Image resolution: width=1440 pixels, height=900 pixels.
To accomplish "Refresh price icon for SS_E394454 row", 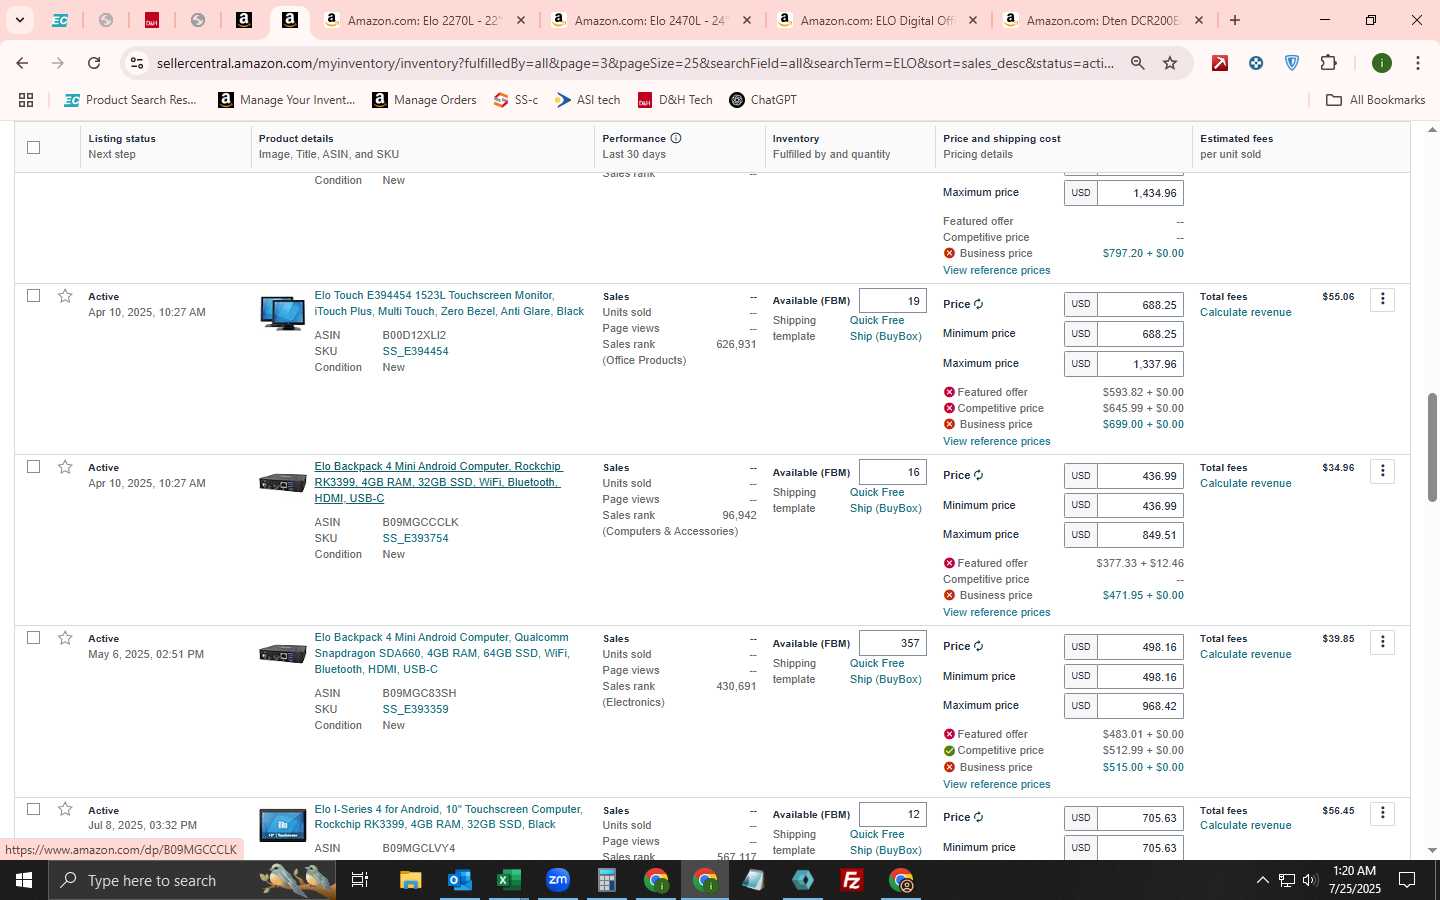I will click(x=978, y=304).
